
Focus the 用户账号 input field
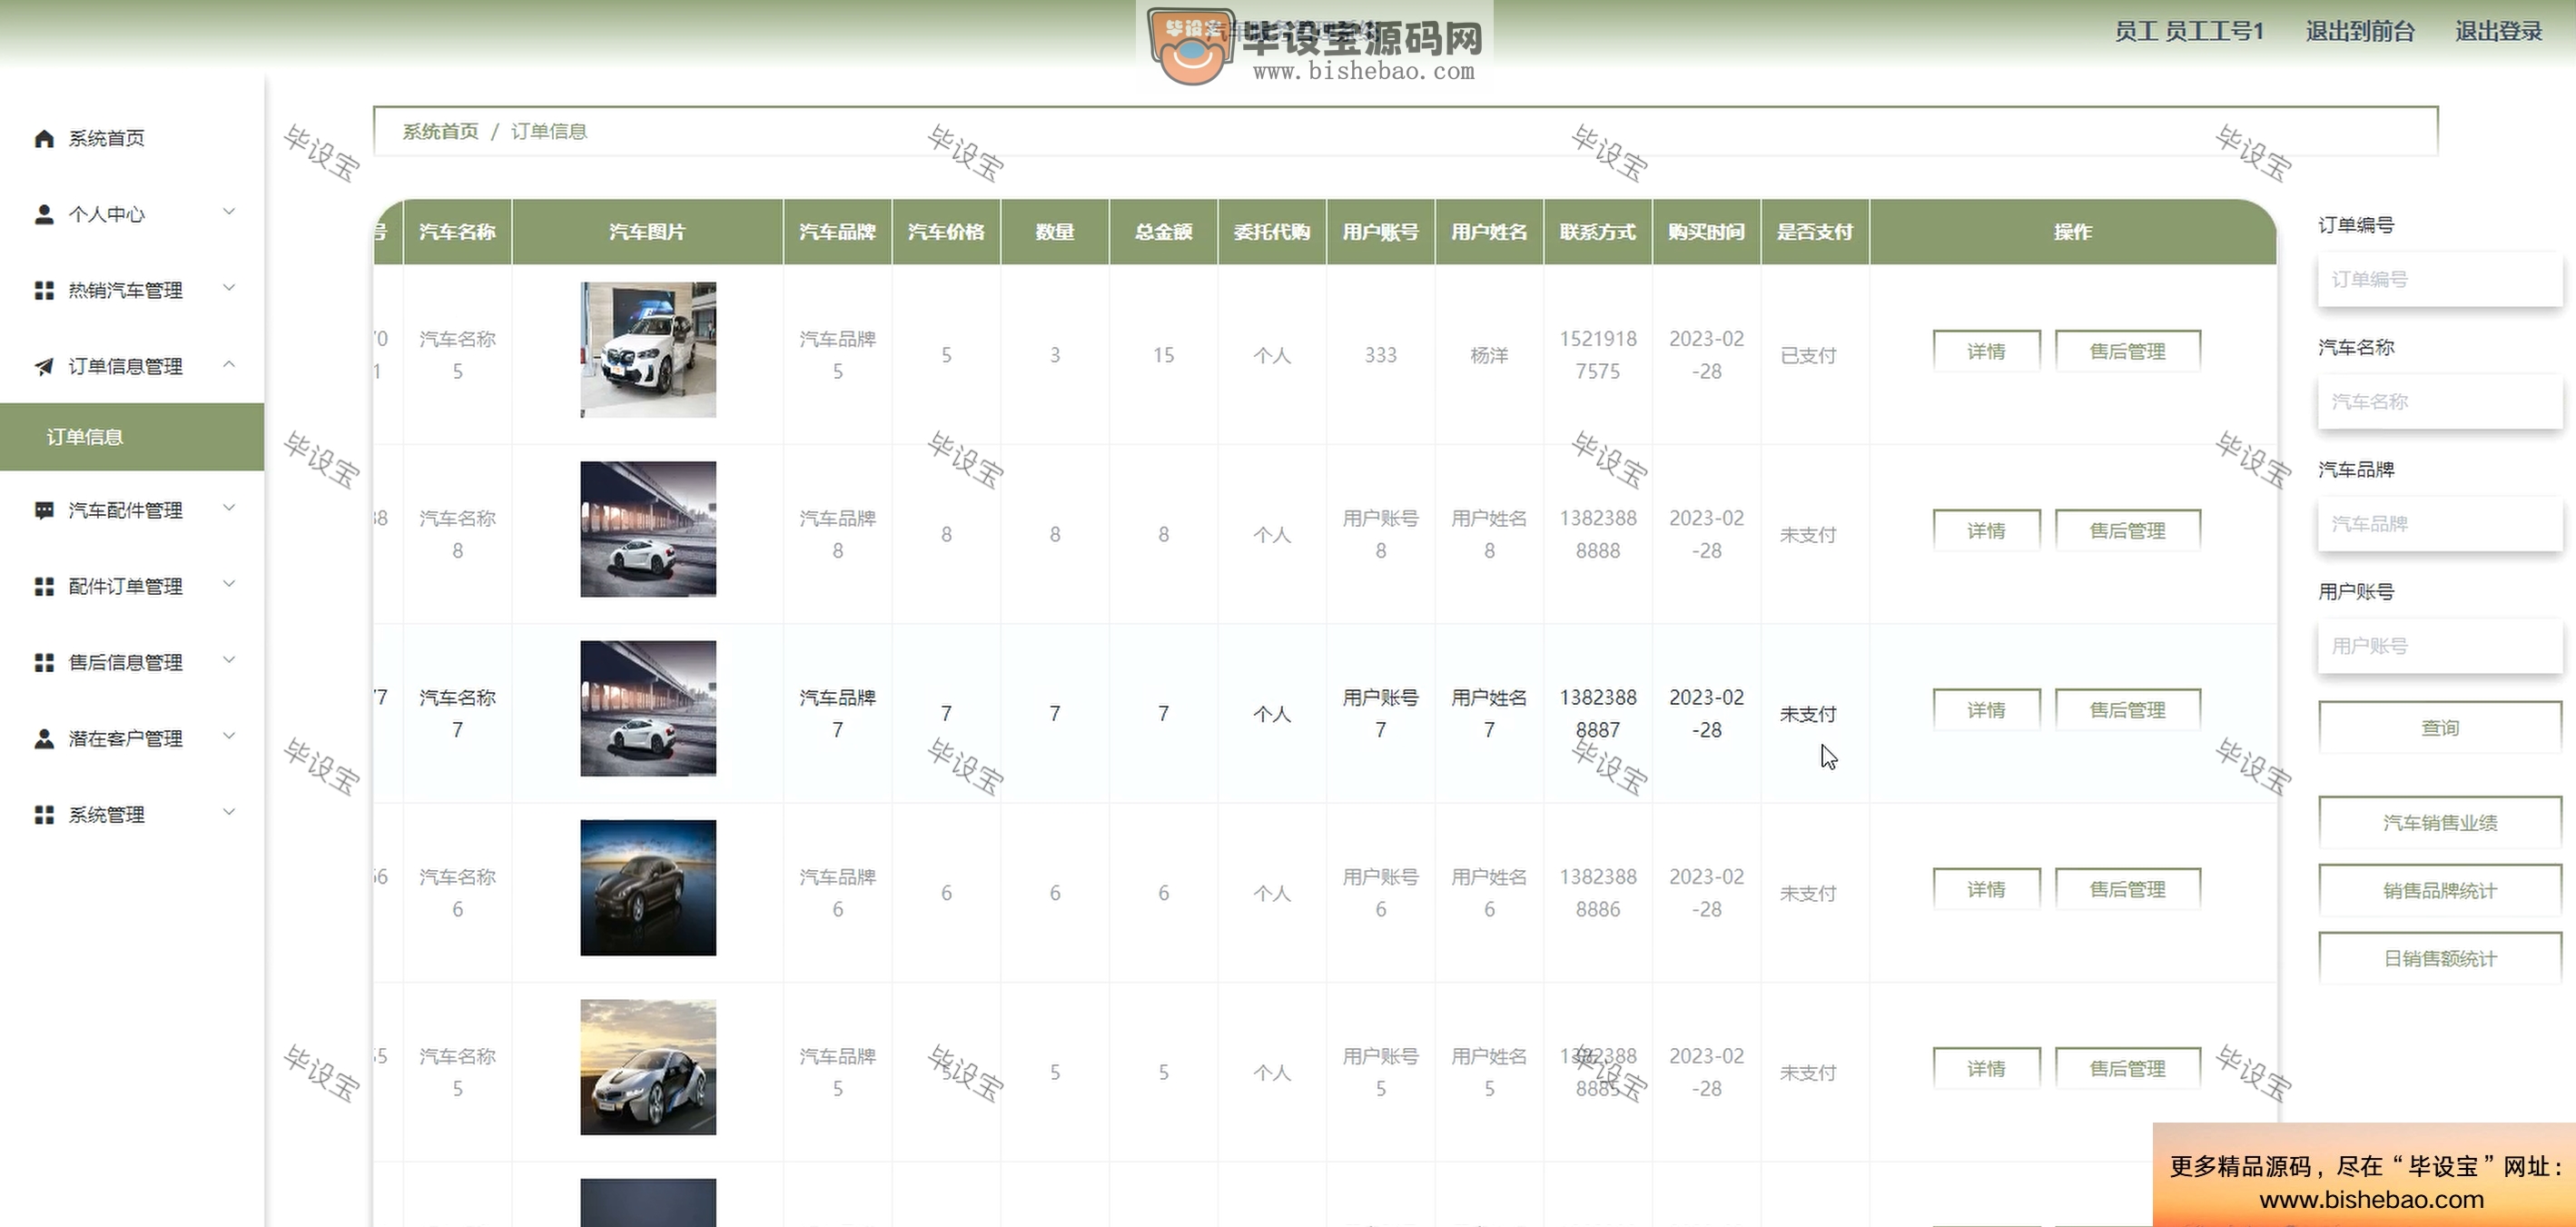2440,645
